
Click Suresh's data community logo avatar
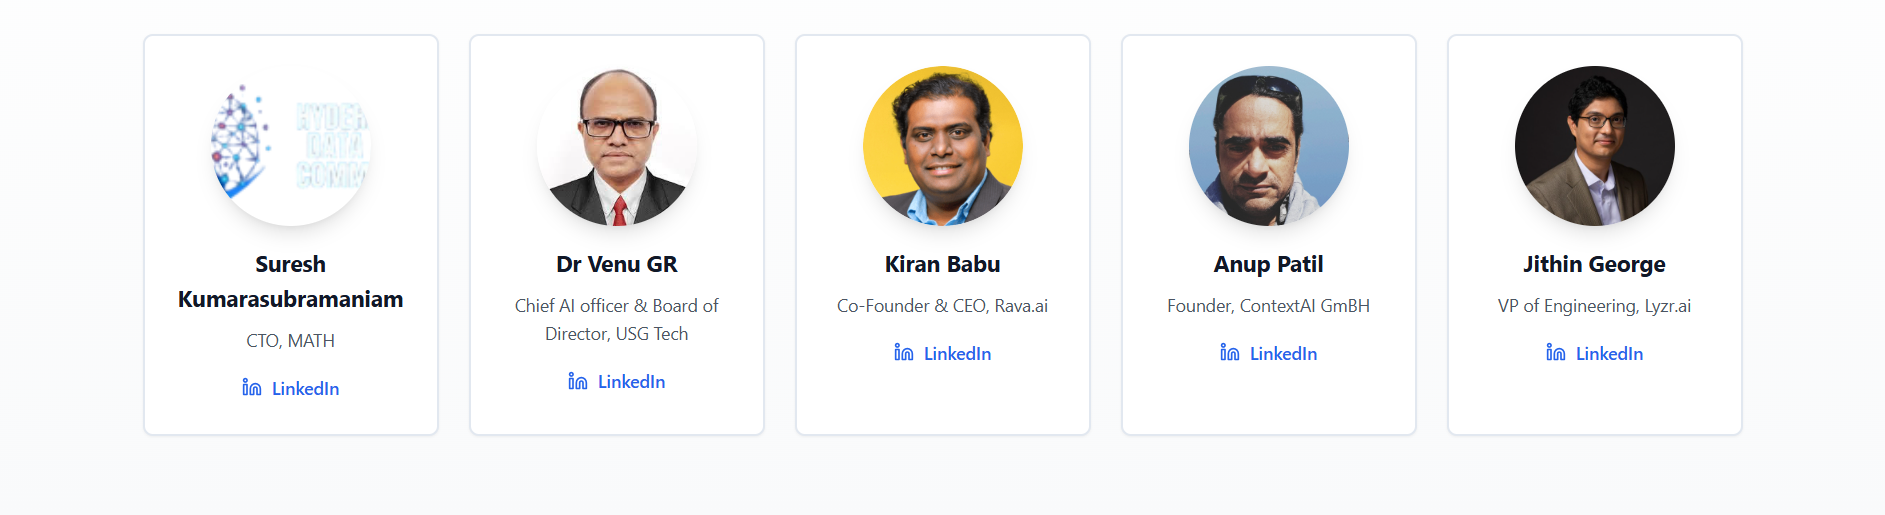(291, 146)
